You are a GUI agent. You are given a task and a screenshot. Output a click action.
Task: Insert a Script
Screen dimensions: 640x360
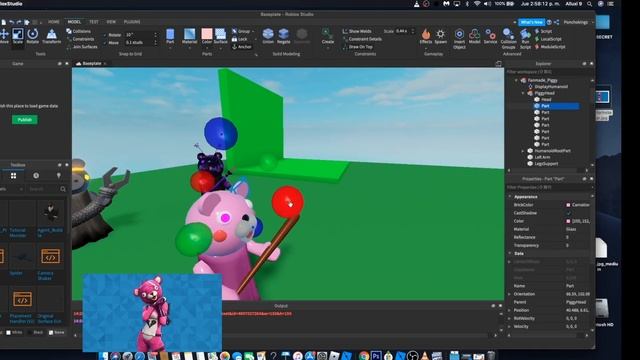(543, 31)
